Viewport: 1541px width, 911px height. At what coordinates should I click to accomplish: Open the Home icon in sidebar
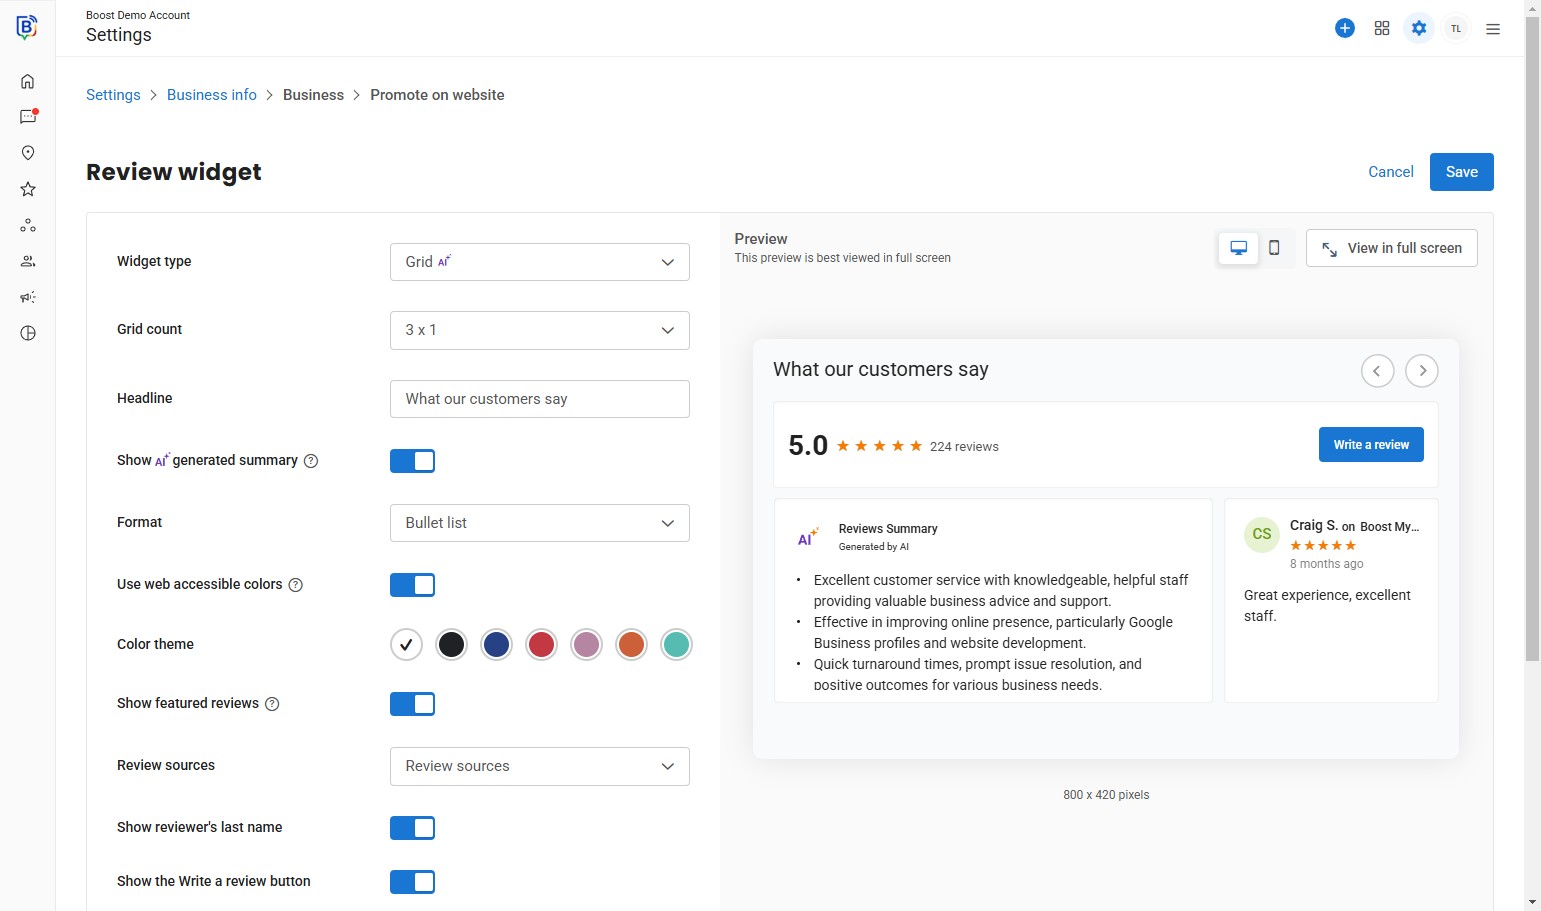click(x=28, y=82)
